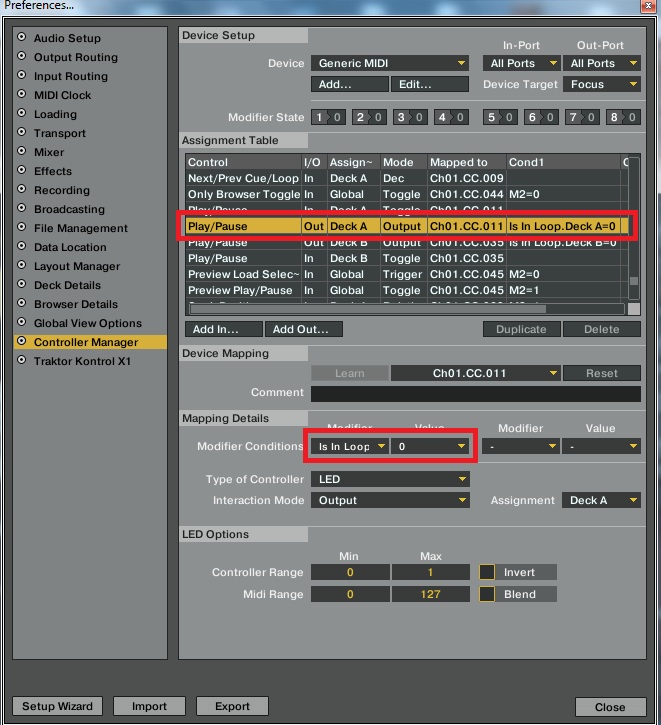Image resolution: width=661 pixels, height=725 pixels.
Task: Select the Play/Pause Out Deck A row
Action: point(407,226)
